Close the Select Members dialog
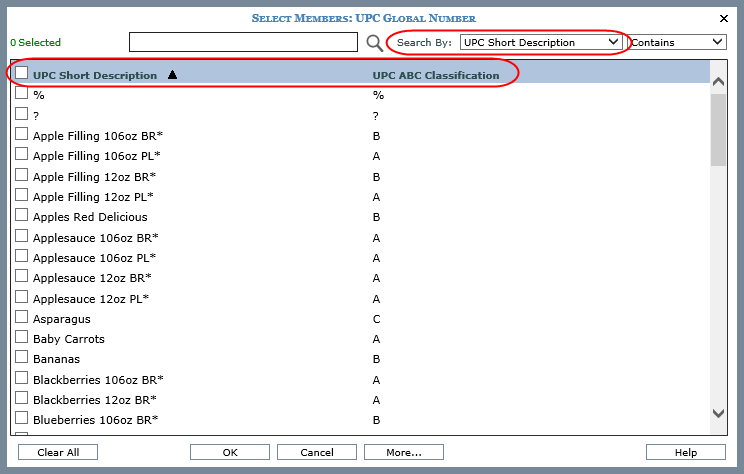 click(724, 18)
